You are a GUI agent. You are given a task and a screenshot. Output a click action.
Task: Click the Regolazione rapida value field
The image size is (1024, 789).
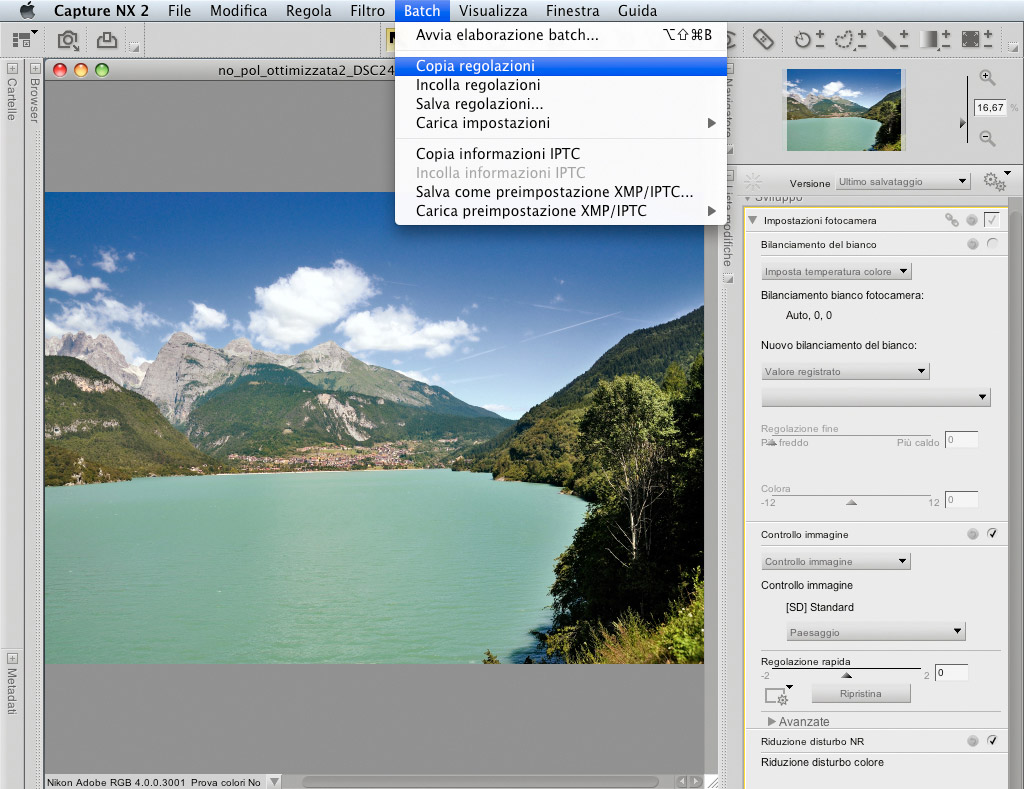tap(952, 673)
